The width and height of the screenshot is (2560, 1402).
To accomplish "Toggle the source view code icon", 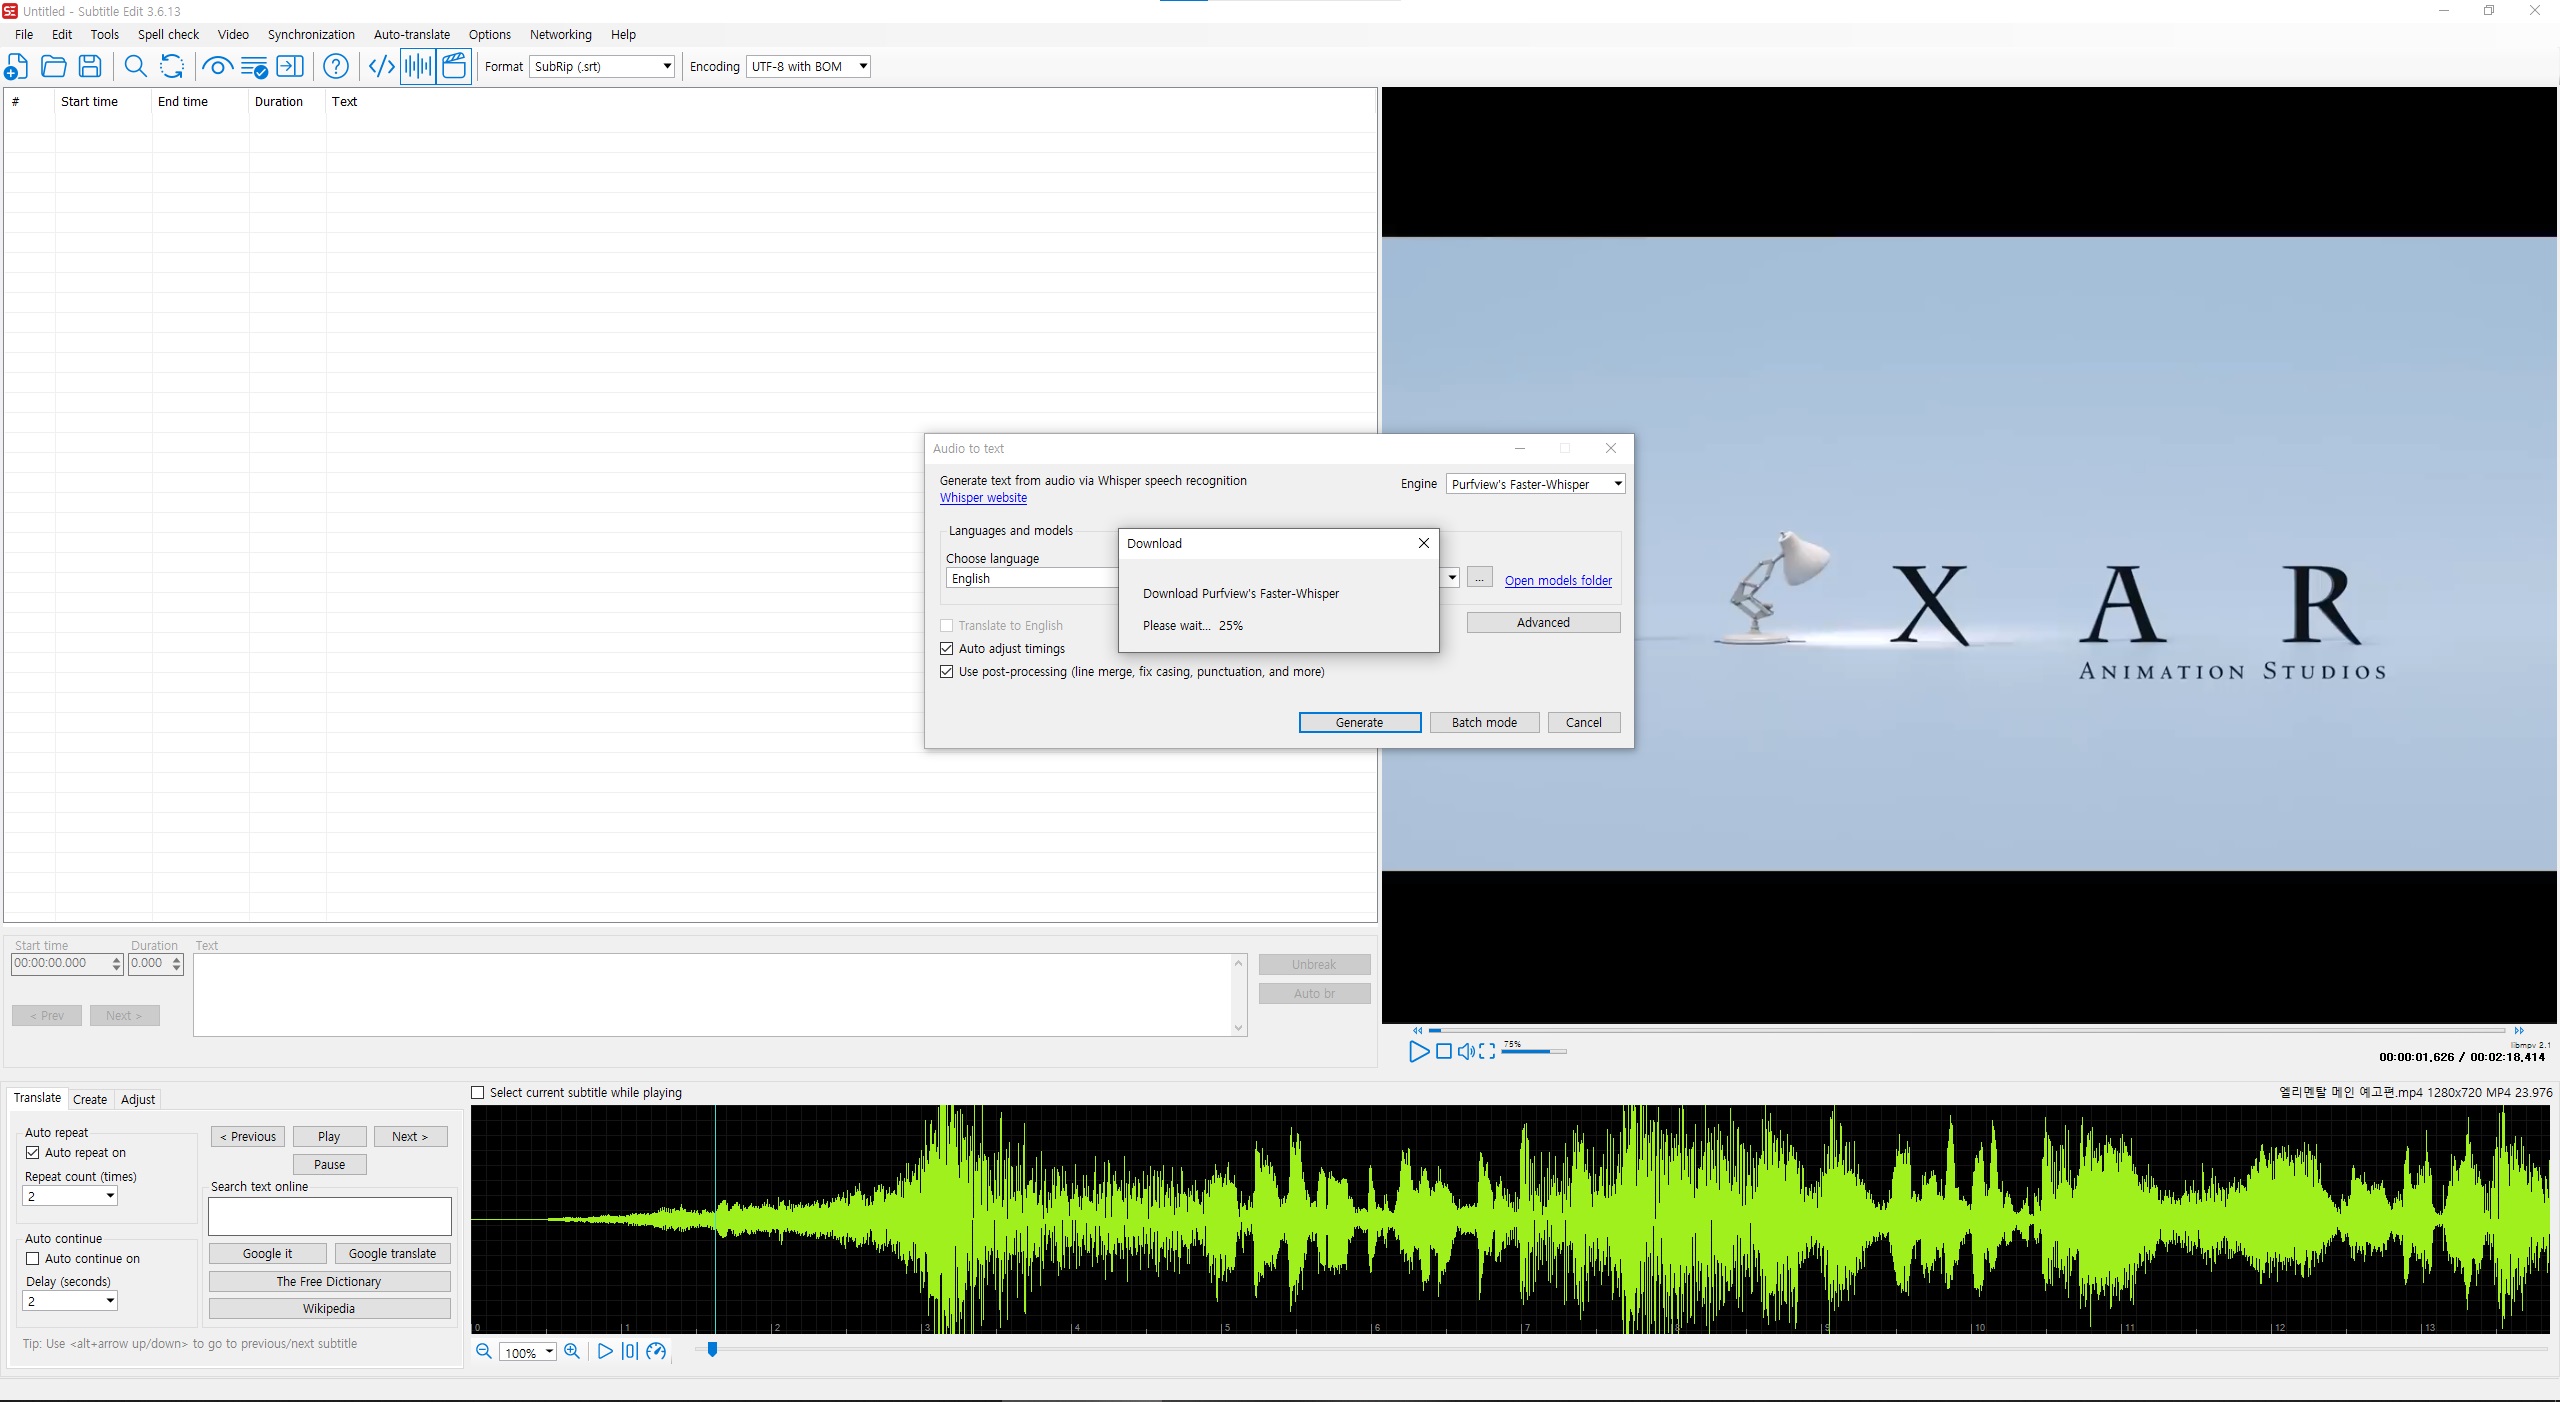I will tap(381, 67).
